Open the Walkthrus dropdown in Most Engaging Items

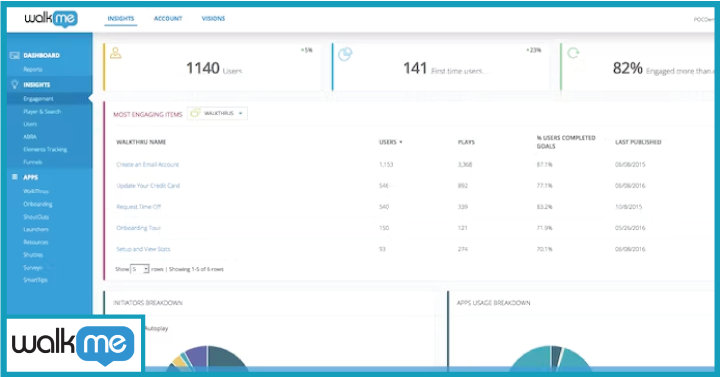[x=217, y=113]
